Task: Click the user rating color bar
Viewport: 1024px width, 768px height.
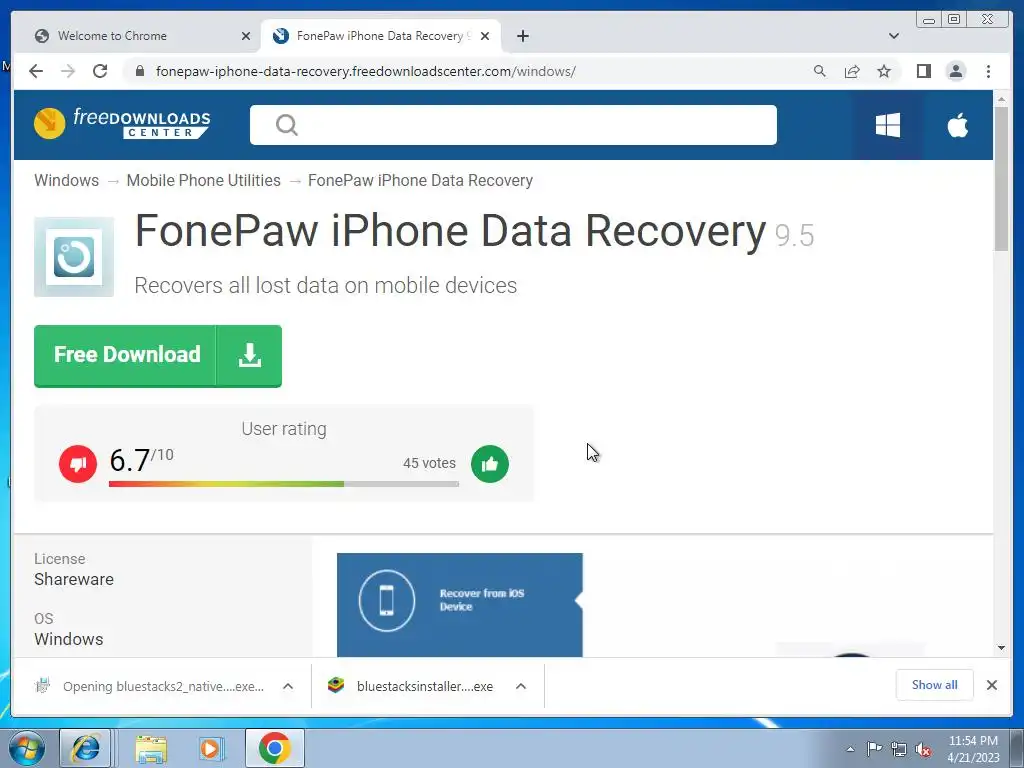Action: 284,484
